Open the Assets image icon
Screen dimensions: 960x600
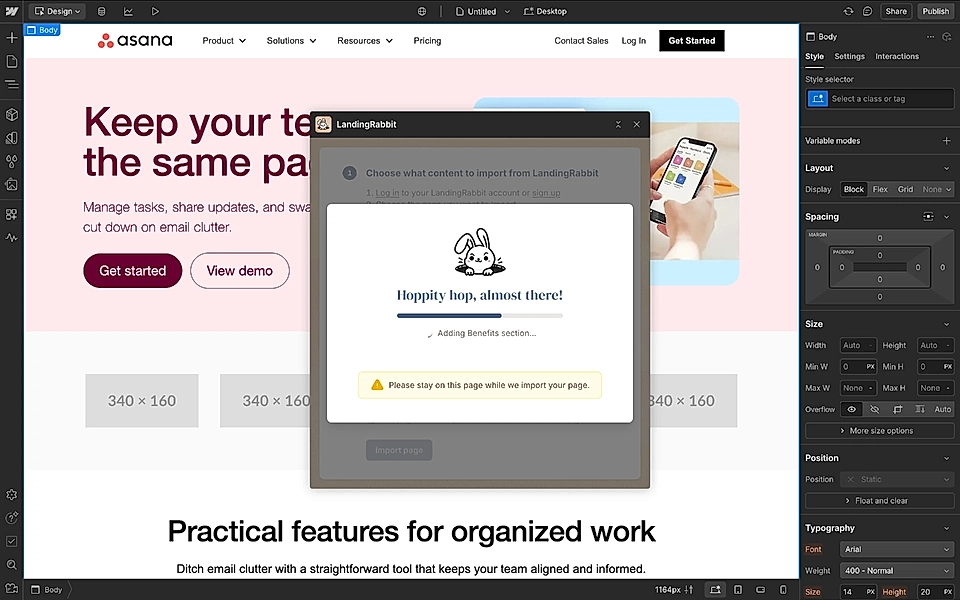pyautogui.click(x=11, y=184)
